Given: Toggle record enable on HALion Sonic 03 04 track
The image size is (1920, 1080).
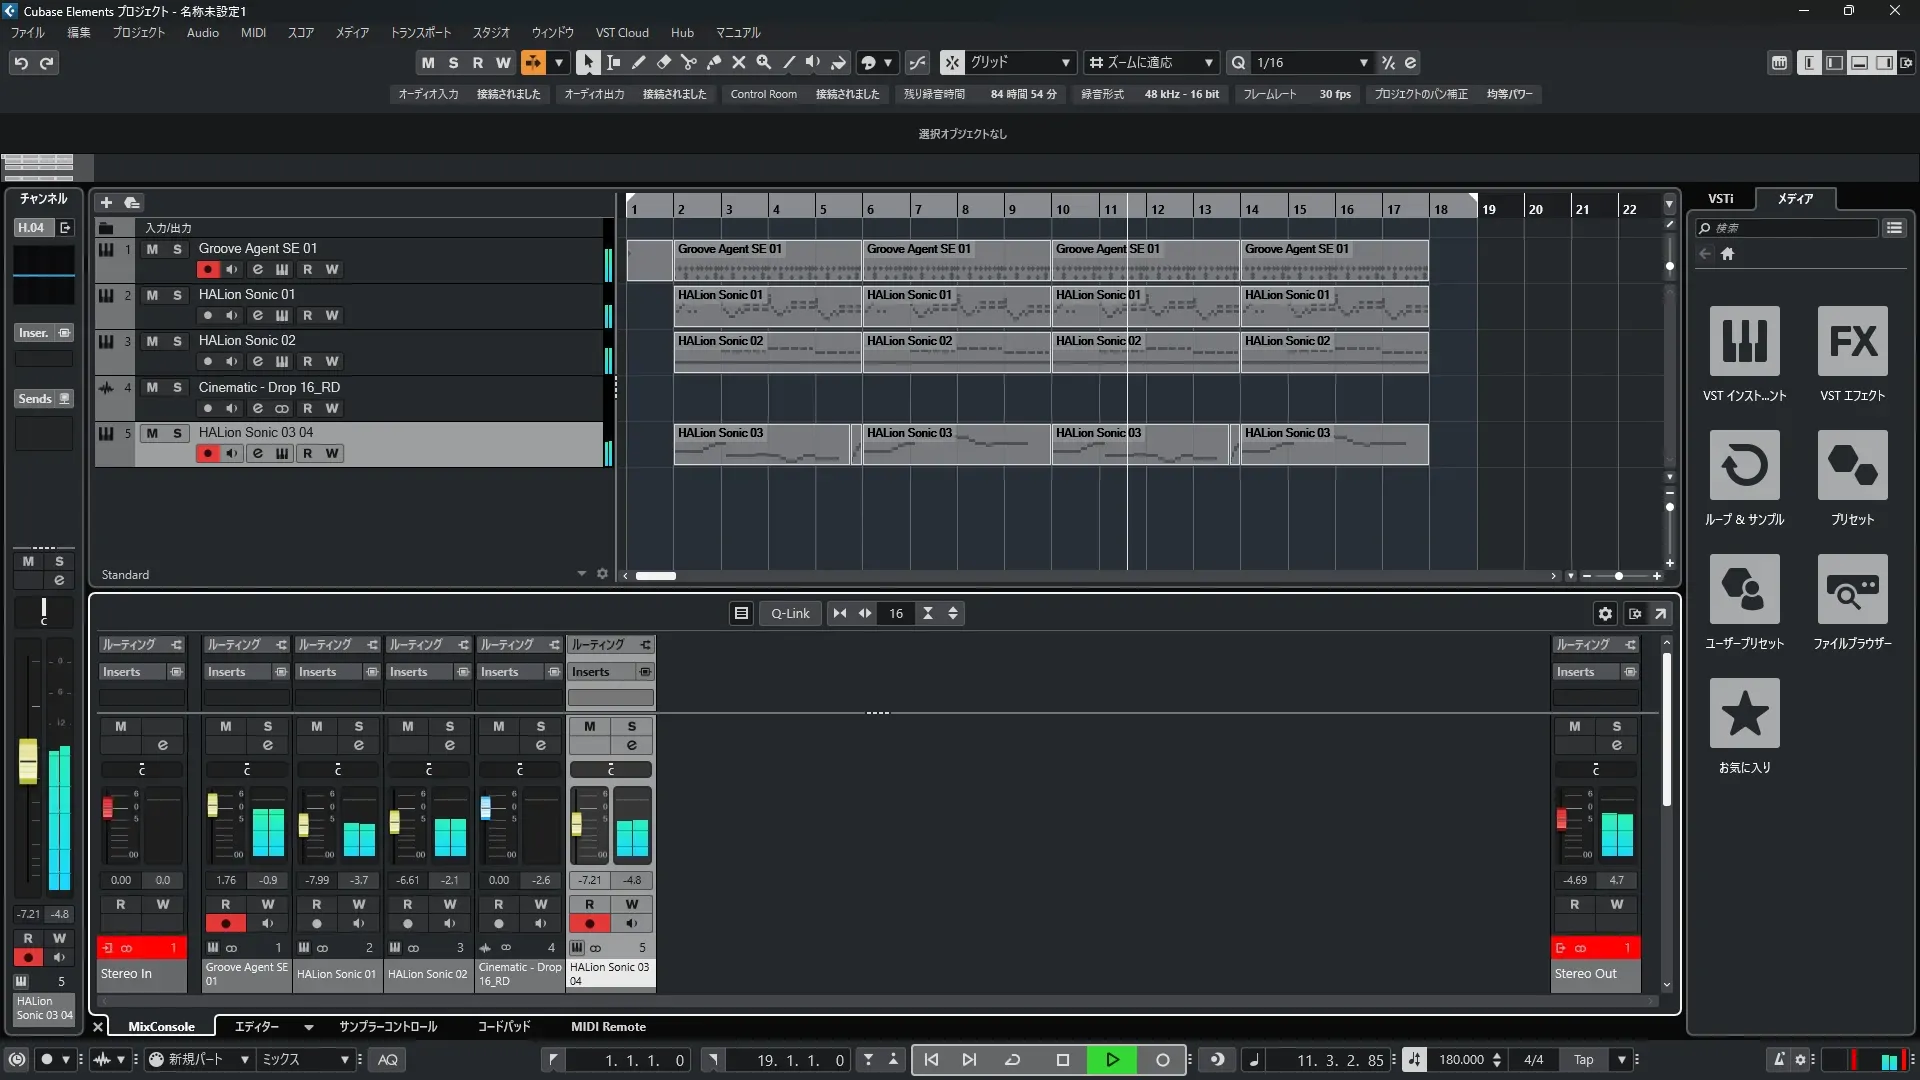Looking at the screenshot, I should (x=207, y=454).
